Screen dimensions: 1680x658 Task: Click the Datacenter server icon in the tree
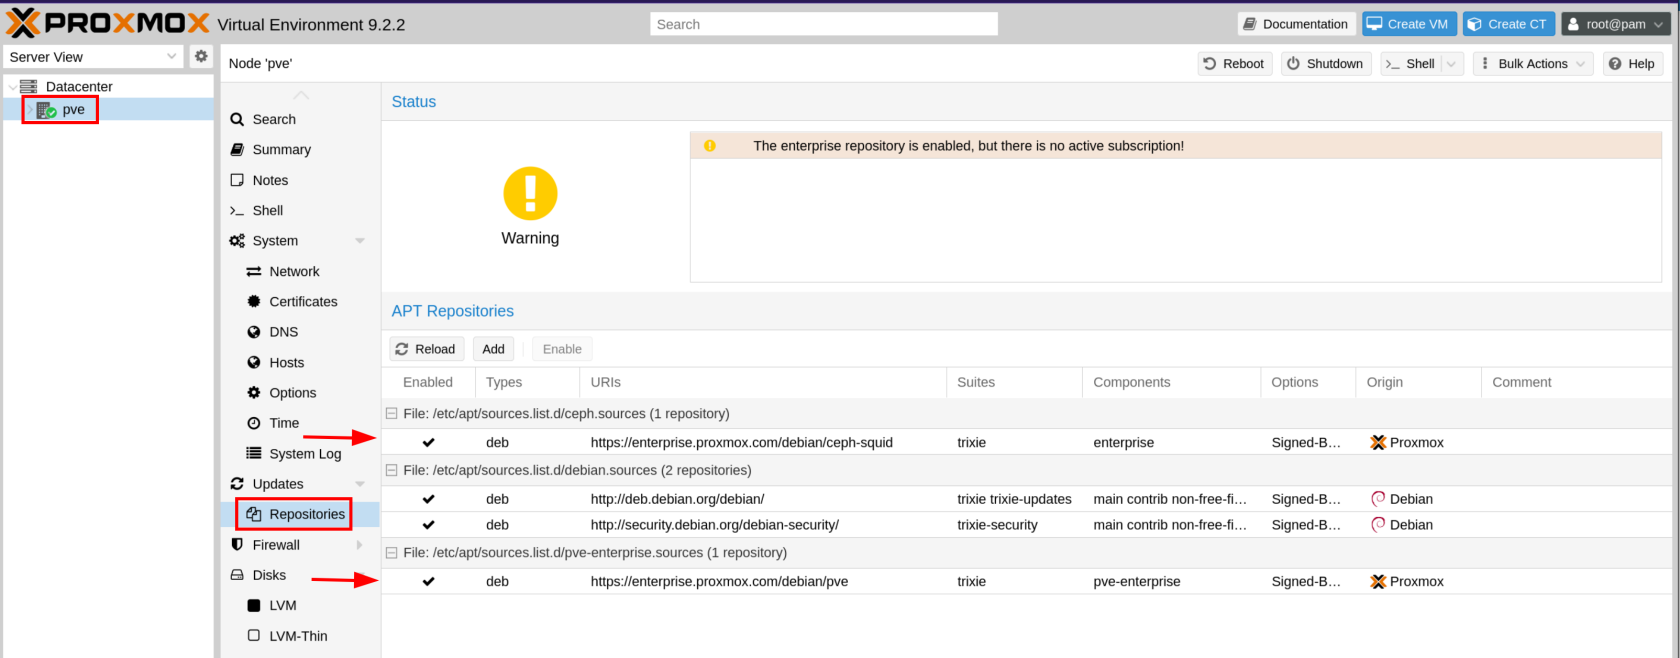(29, 86)
